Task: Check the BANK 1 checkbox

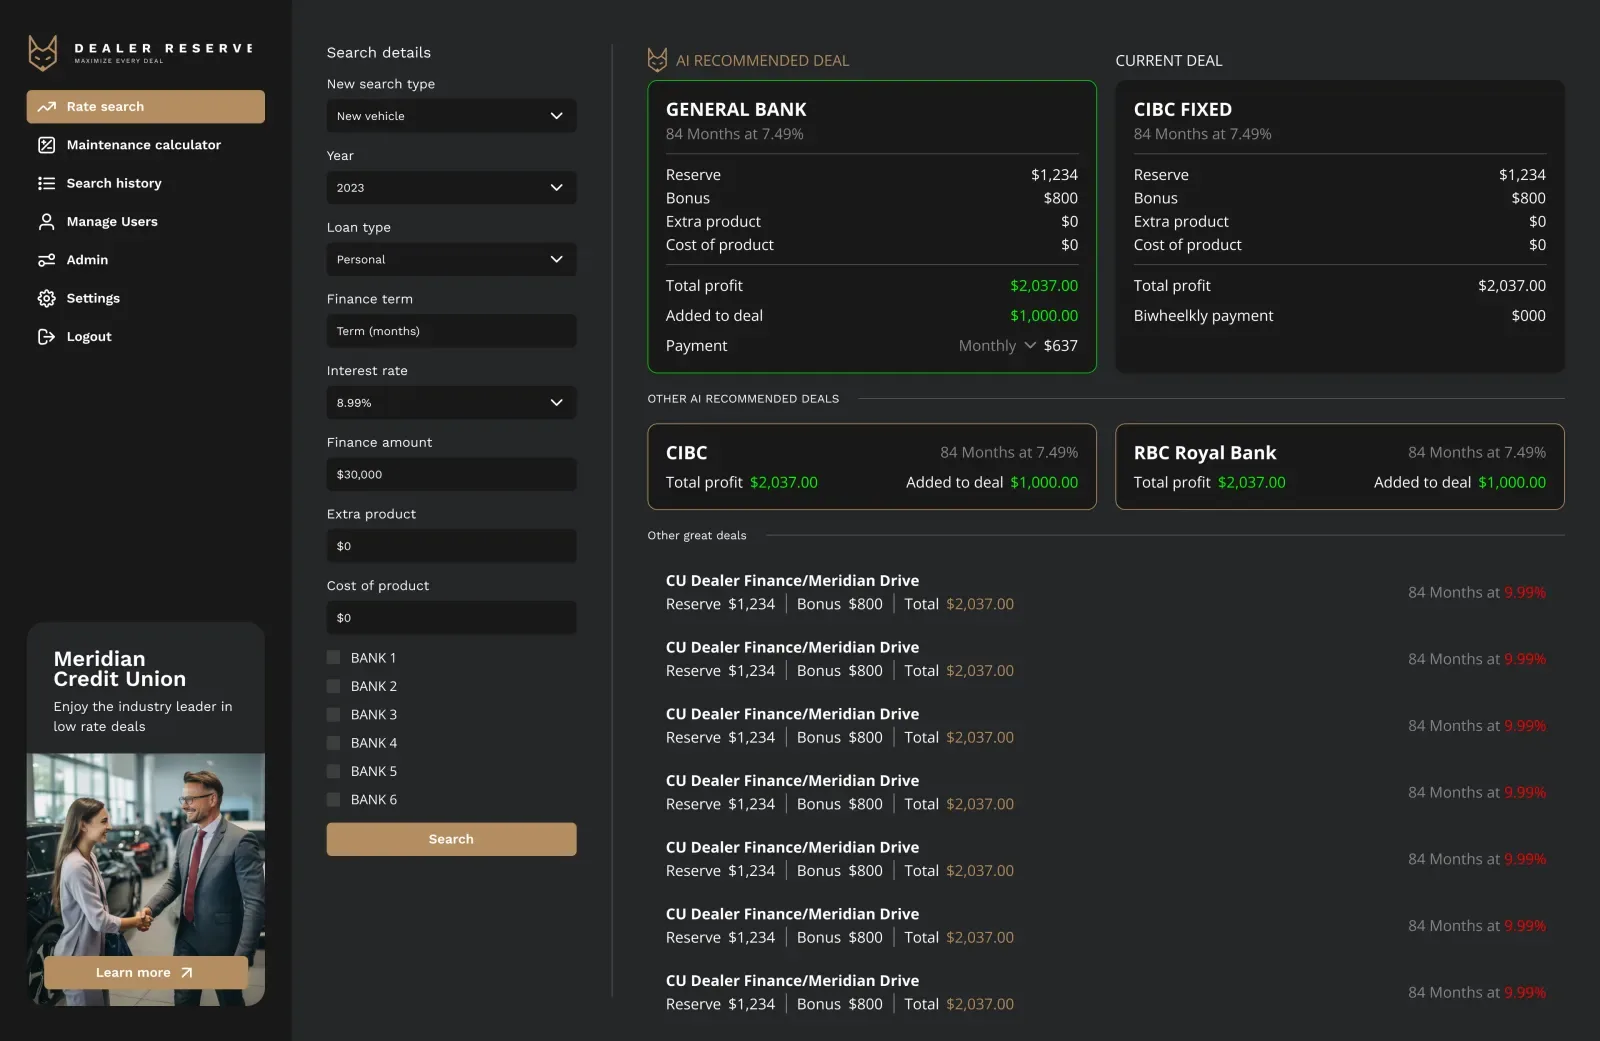Action: (x=333, y=658)
